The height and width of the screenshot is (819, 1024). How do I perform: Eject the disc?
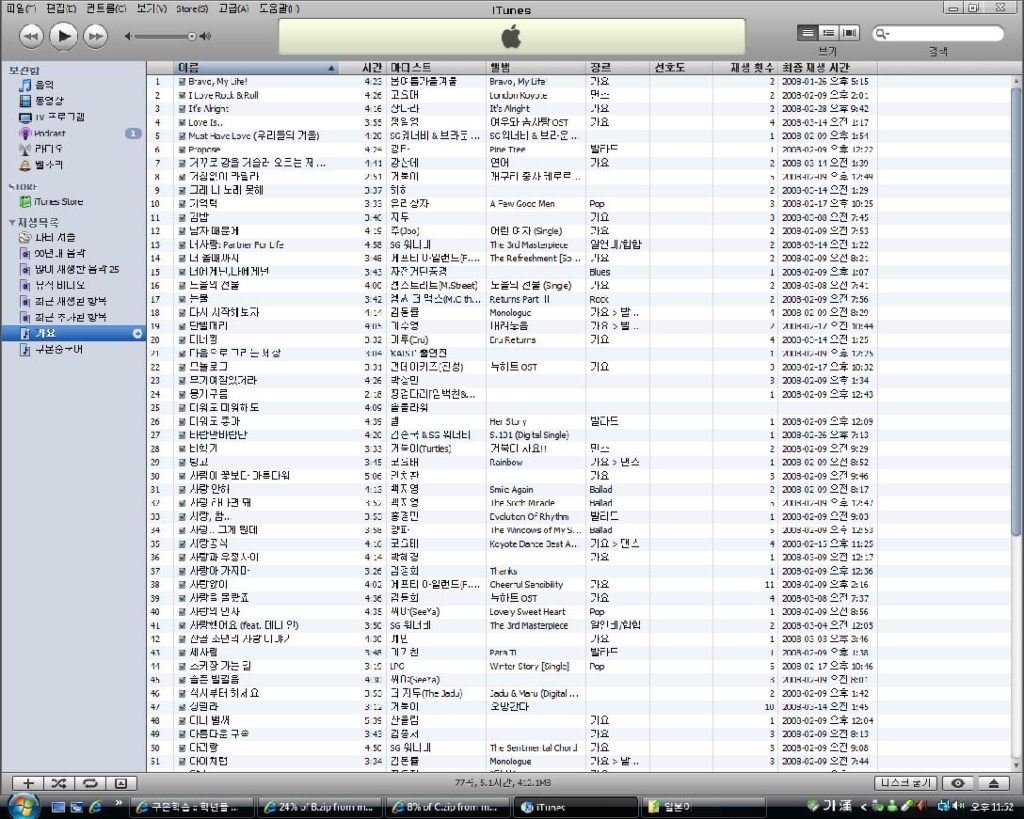pos(993,783)
